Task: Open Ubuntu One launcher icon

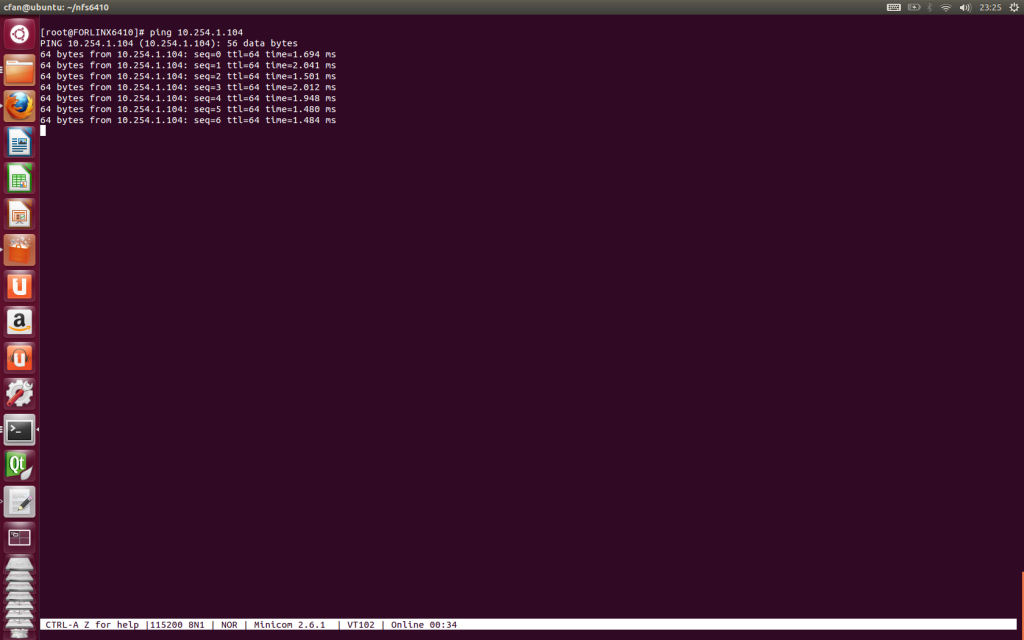Action: click(19, 285)
